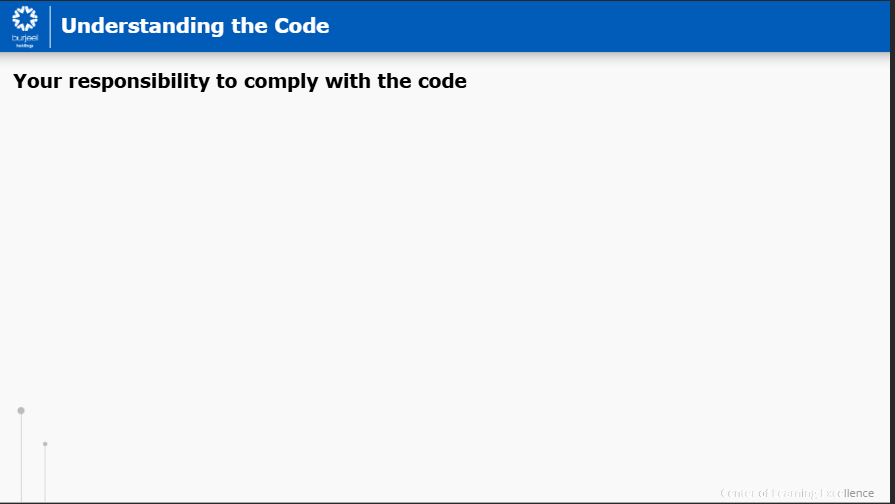Click the Burjeel star logo icon
Image resolution: width=895 pixels, height=504 pixels.
coord(25,19)
